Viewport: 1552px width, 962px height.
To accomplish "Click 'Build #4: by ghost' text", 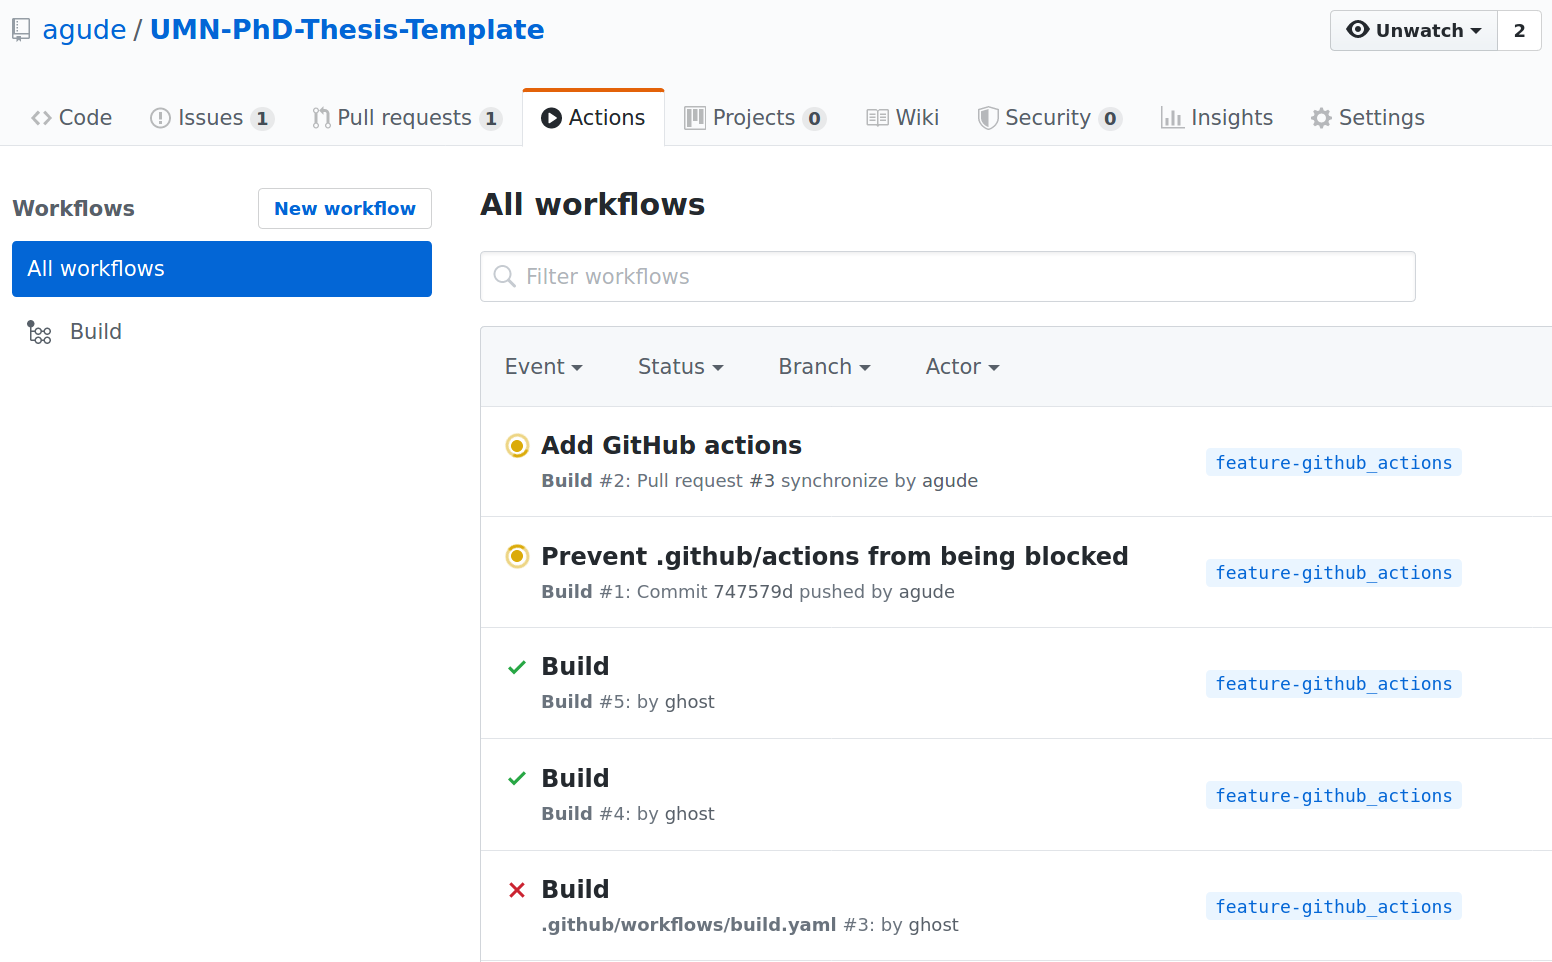I will (628, 814).
